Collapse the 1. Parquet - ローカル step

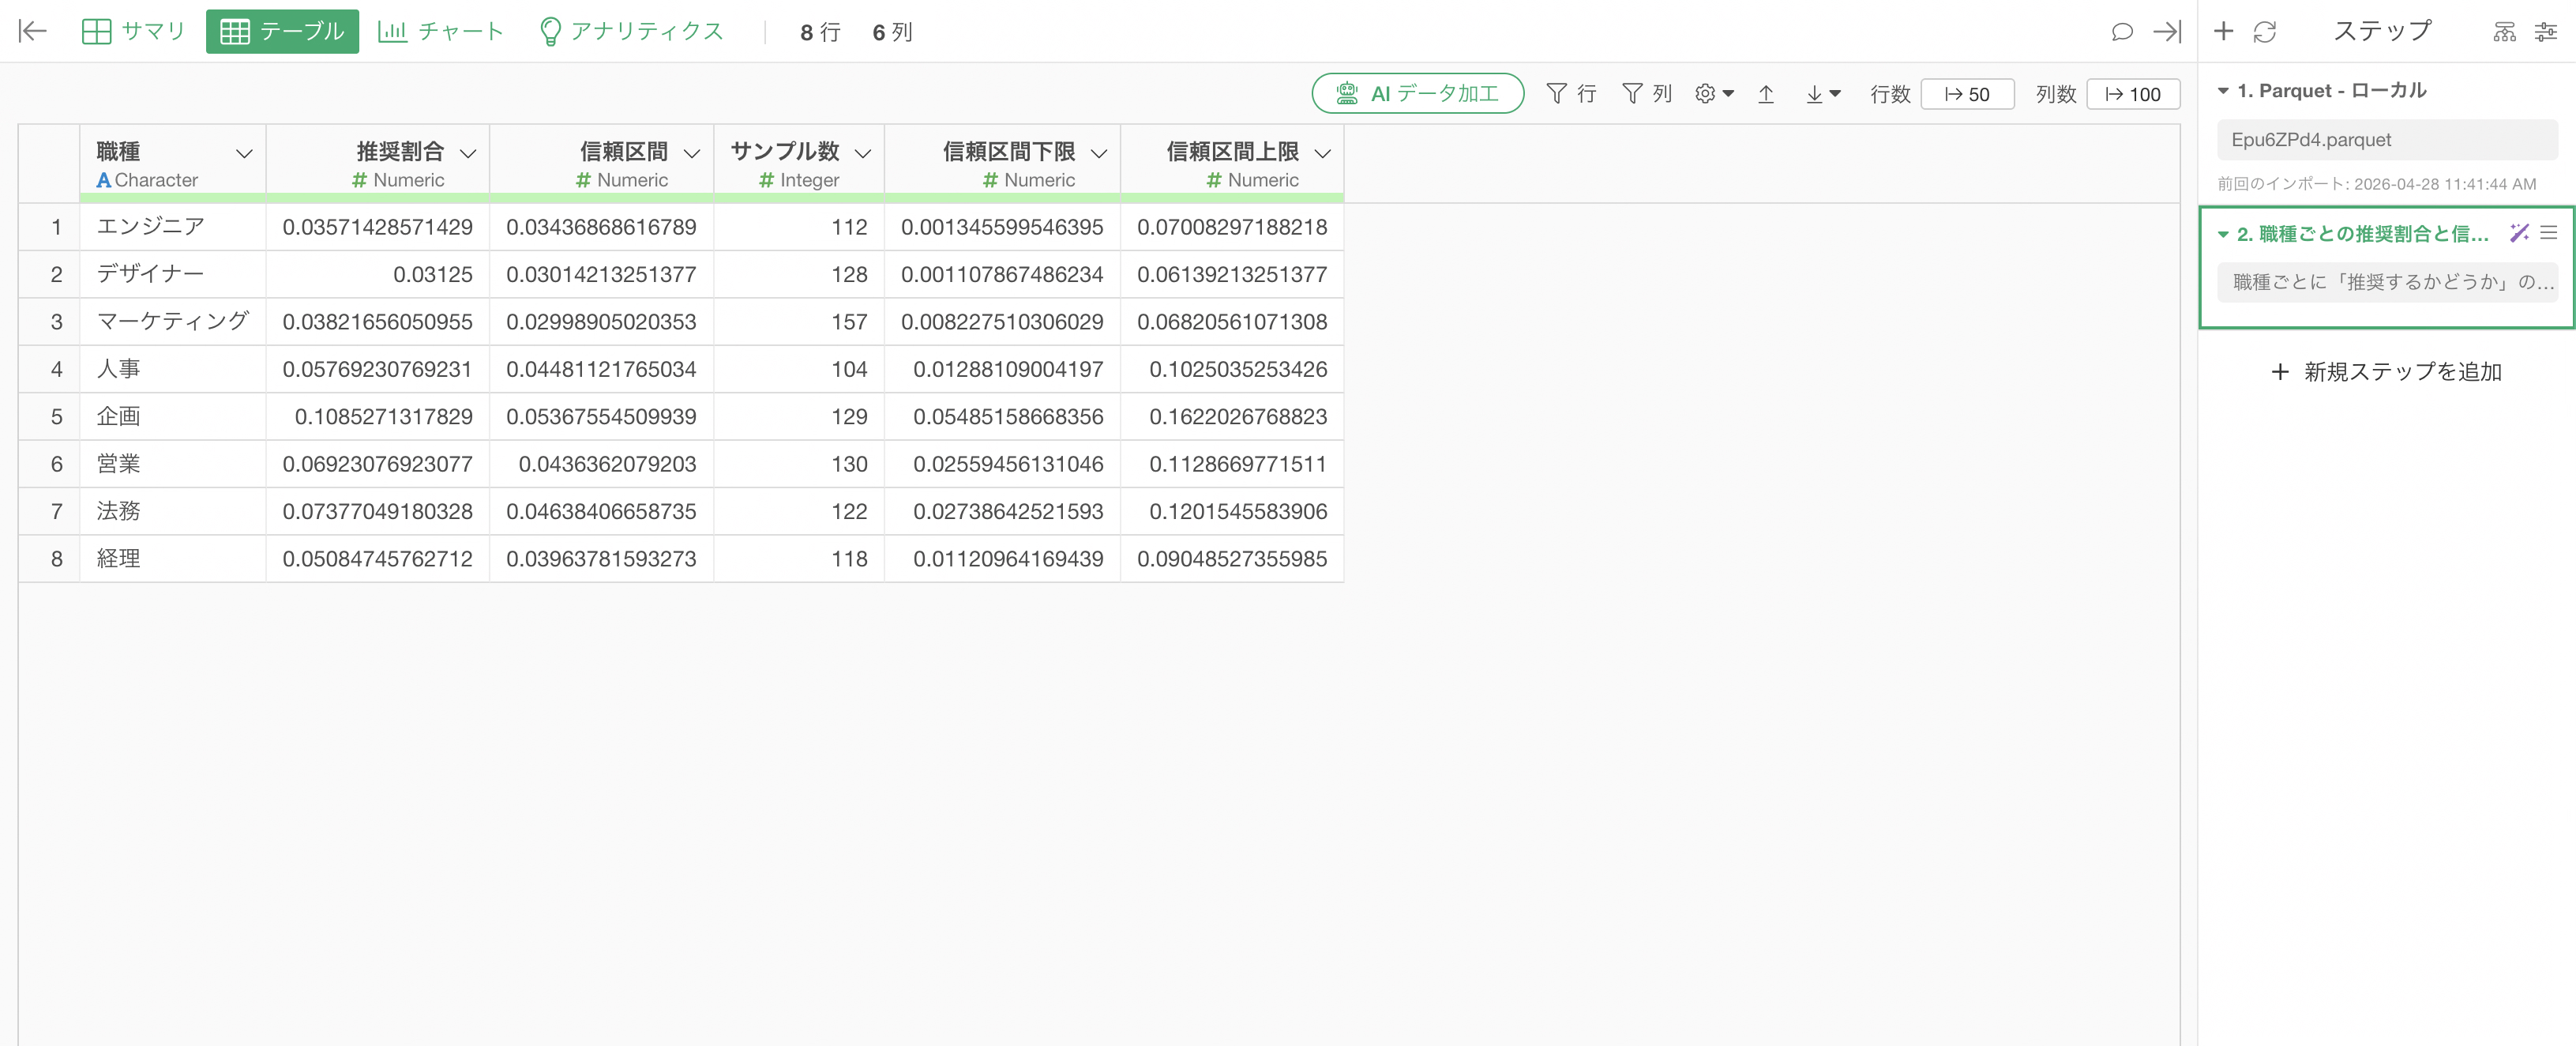2223,91
